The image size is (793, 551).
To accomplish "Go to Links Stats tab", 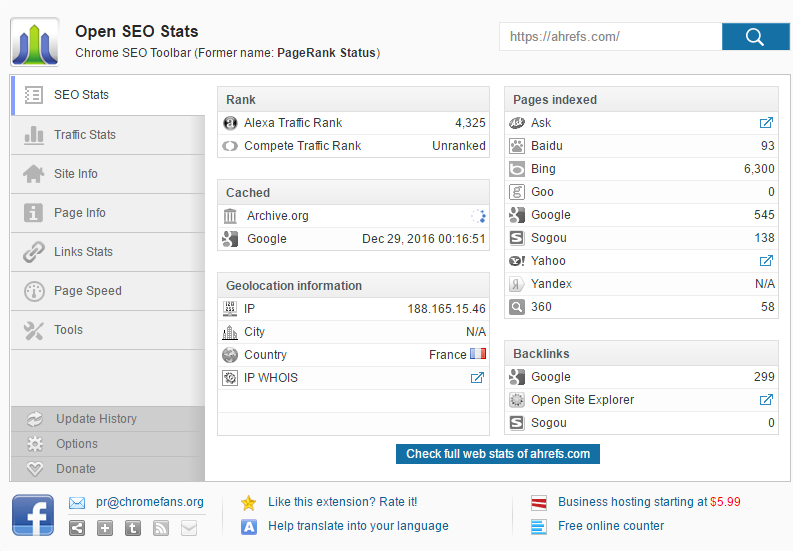I will coord(108,251).
